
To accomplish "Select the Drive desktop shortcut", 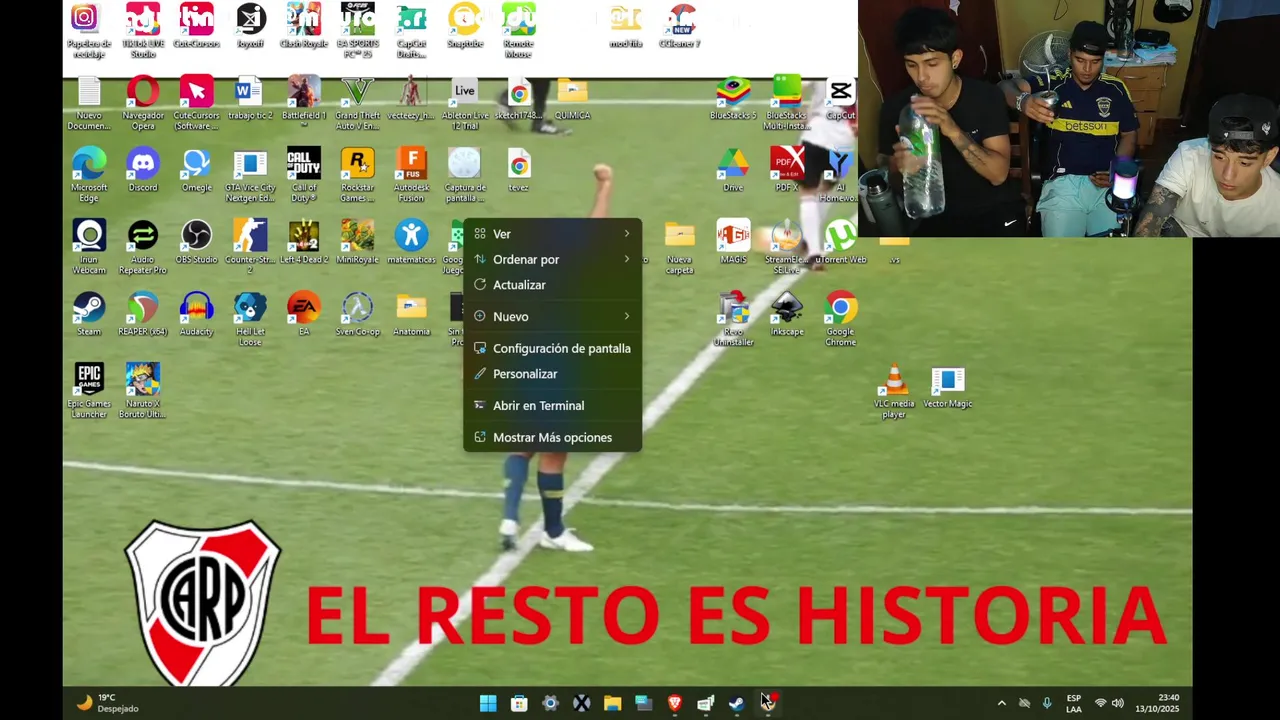I will (x=733, y=171).
